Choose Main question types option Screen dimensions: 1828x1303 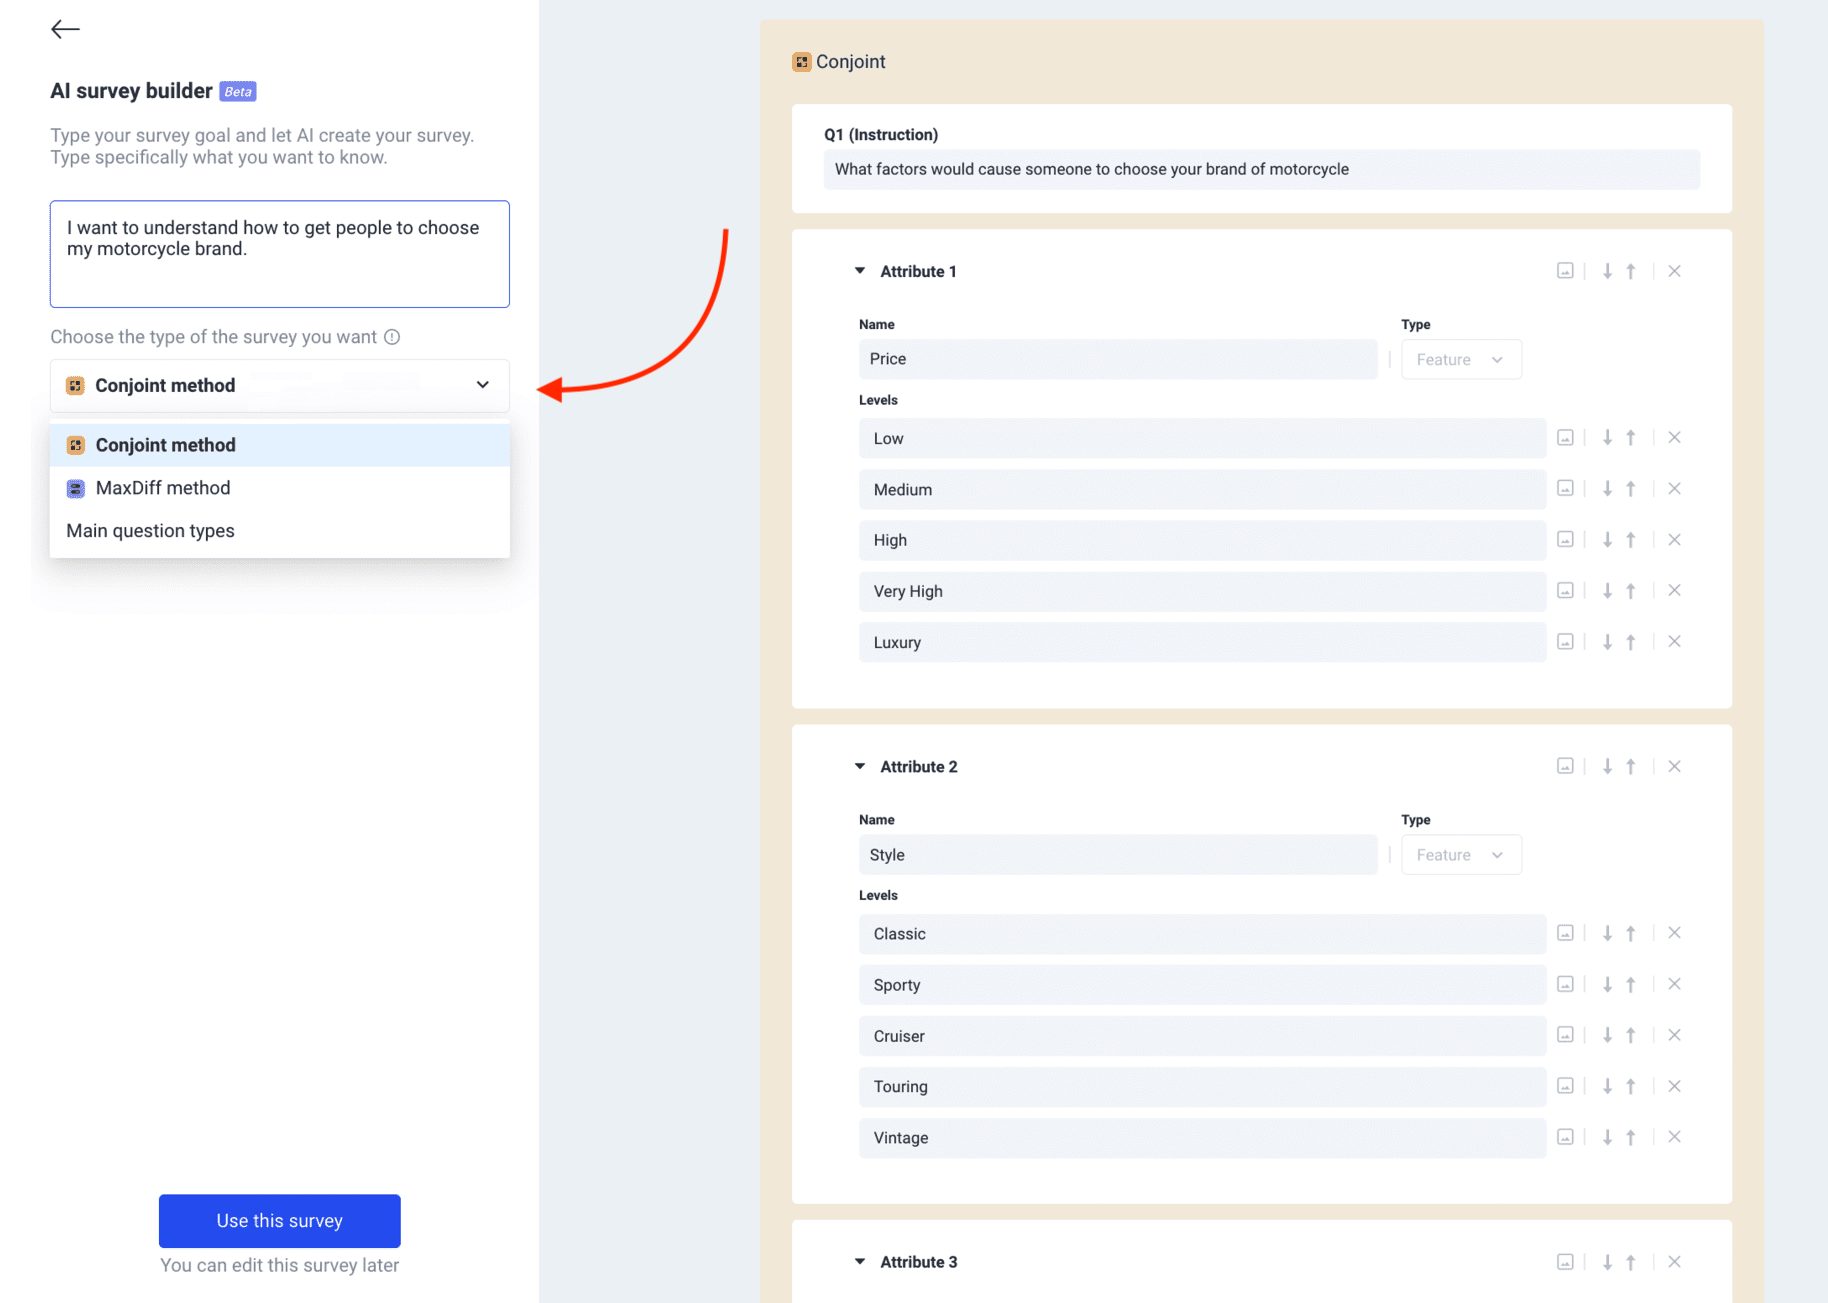click(150, 530)
